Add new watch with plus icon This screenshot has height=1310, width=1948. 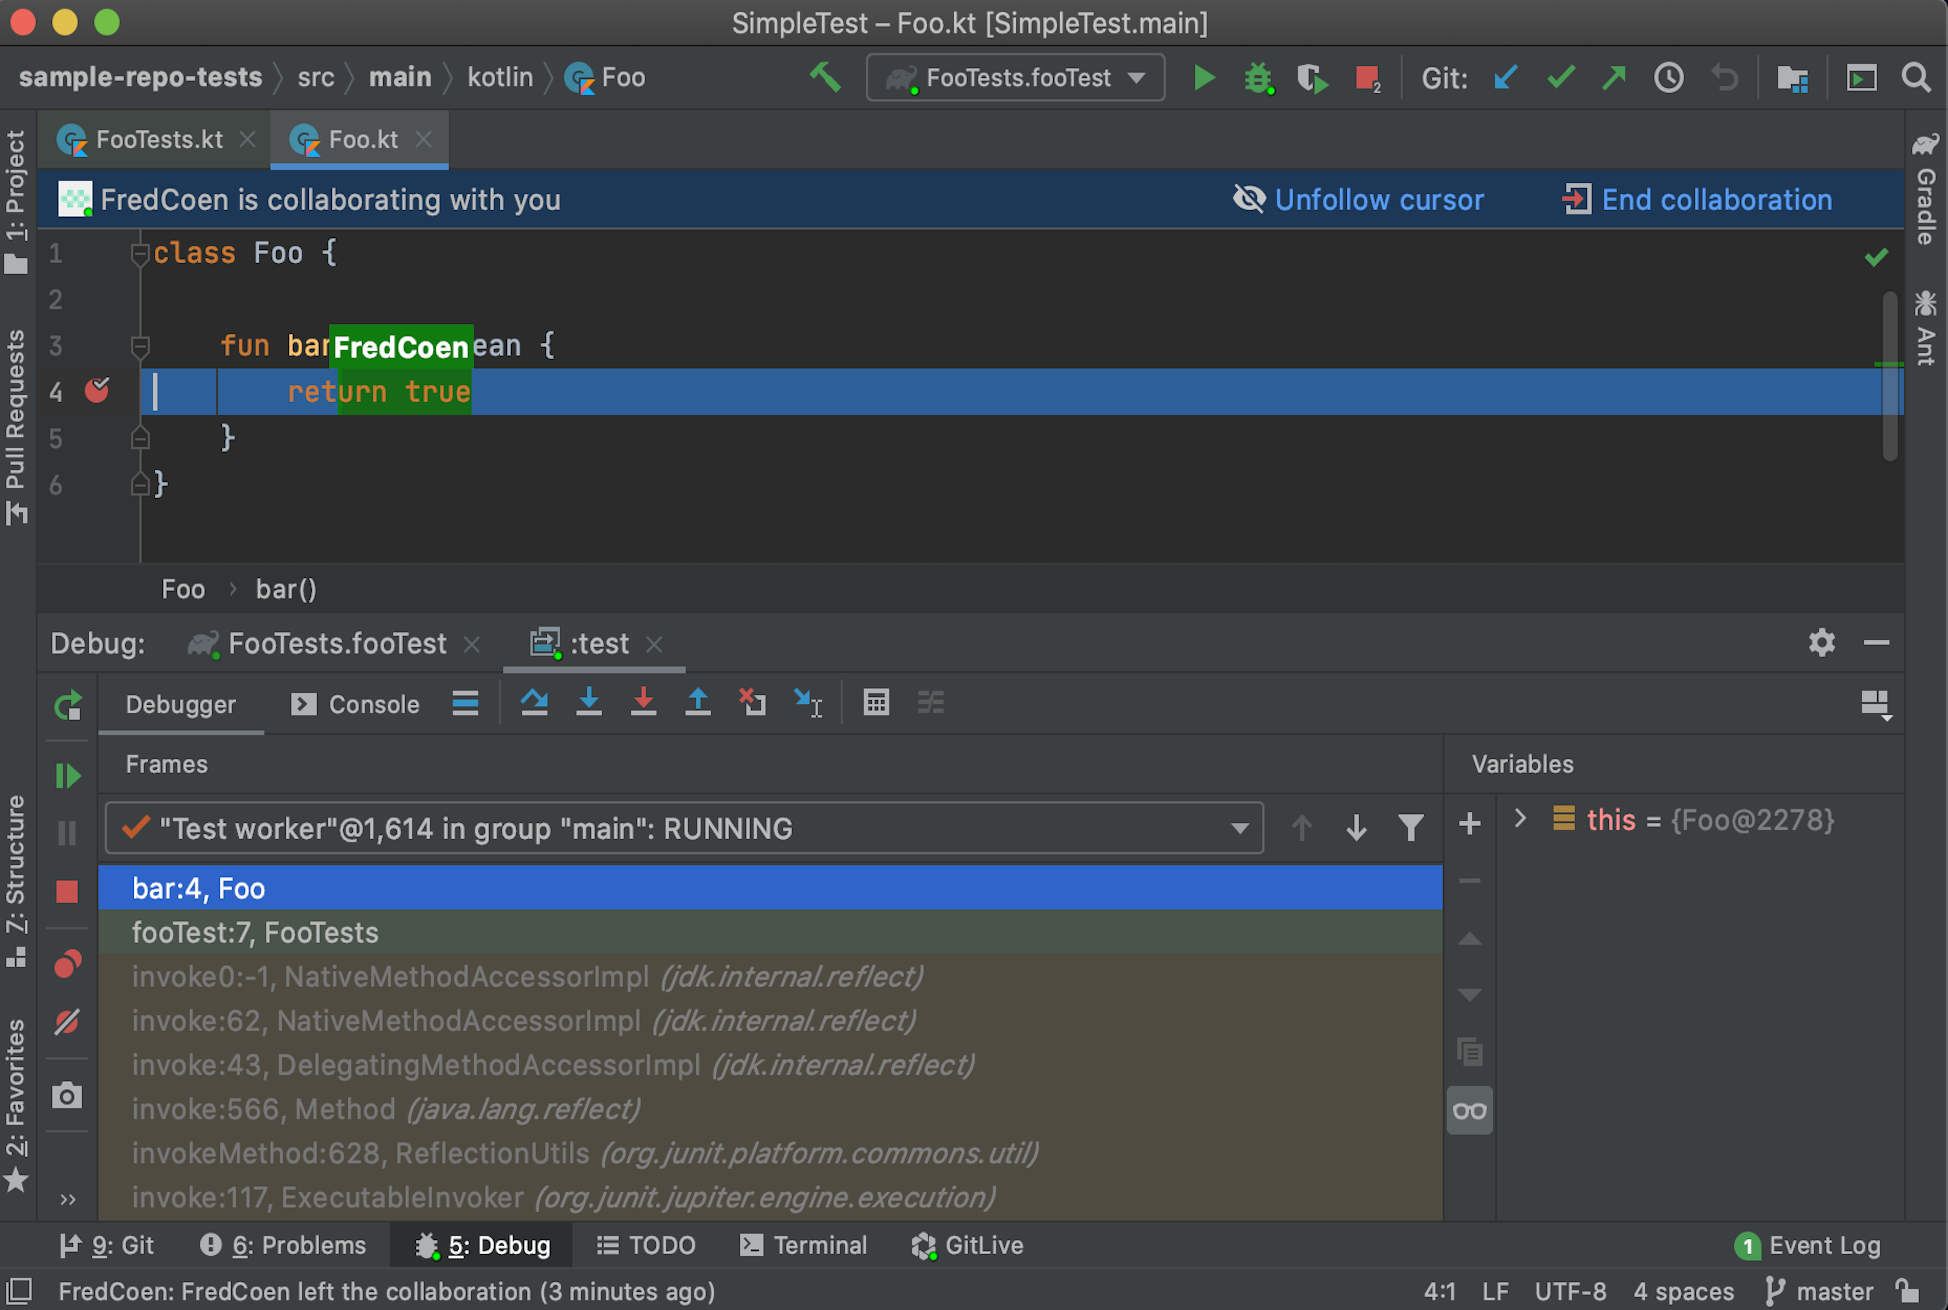(x=1469, y=824)
